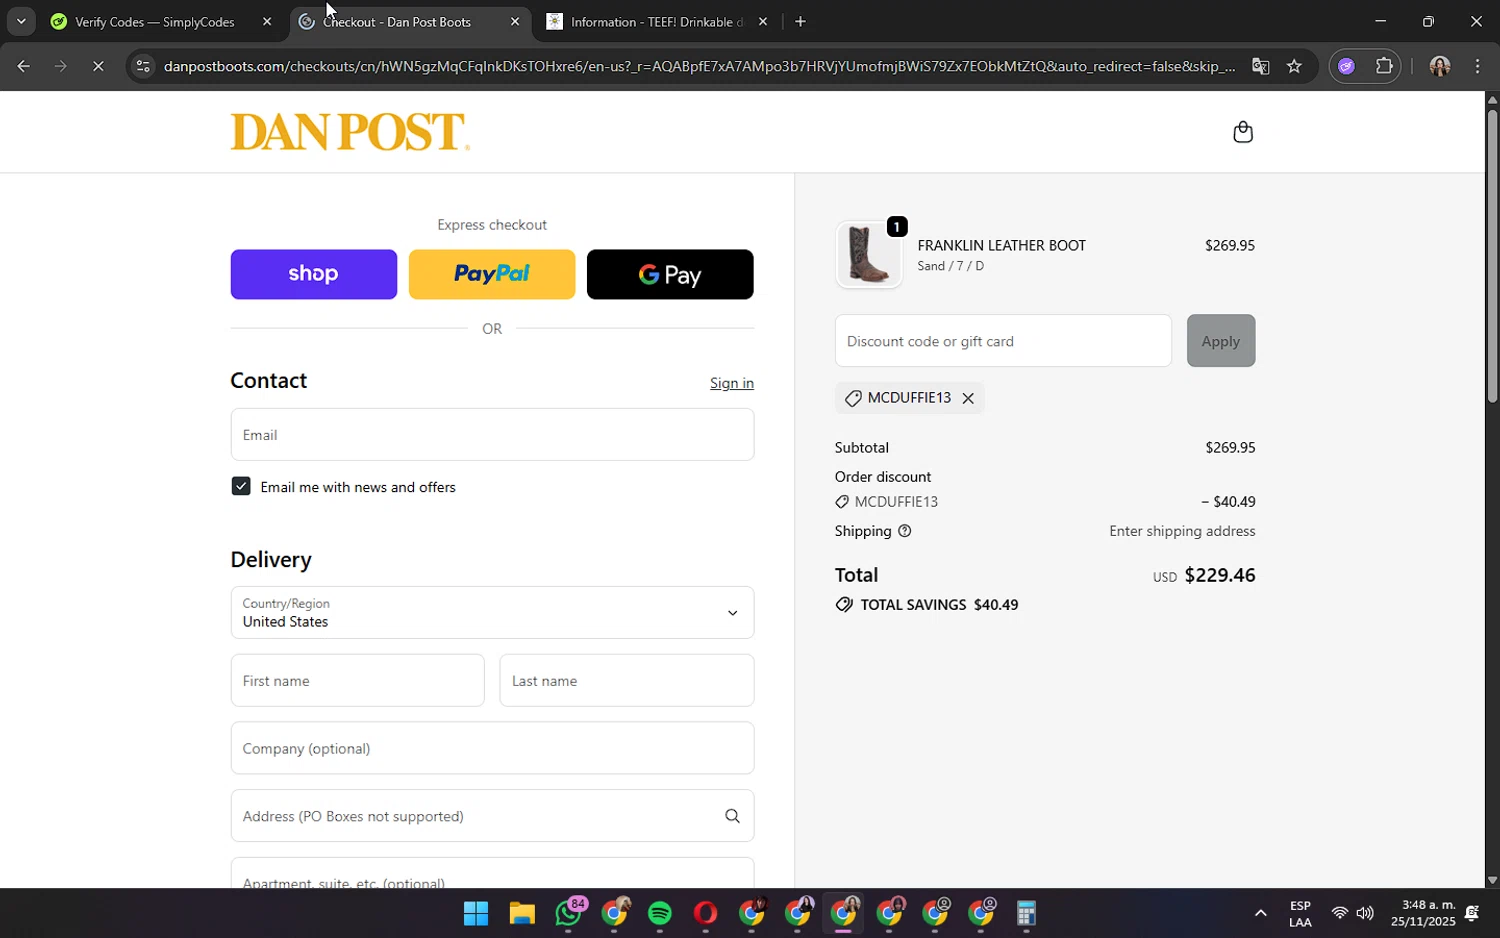Open the tab search dropdown arrow
1500x938 pixels.
tap(20, 21)
